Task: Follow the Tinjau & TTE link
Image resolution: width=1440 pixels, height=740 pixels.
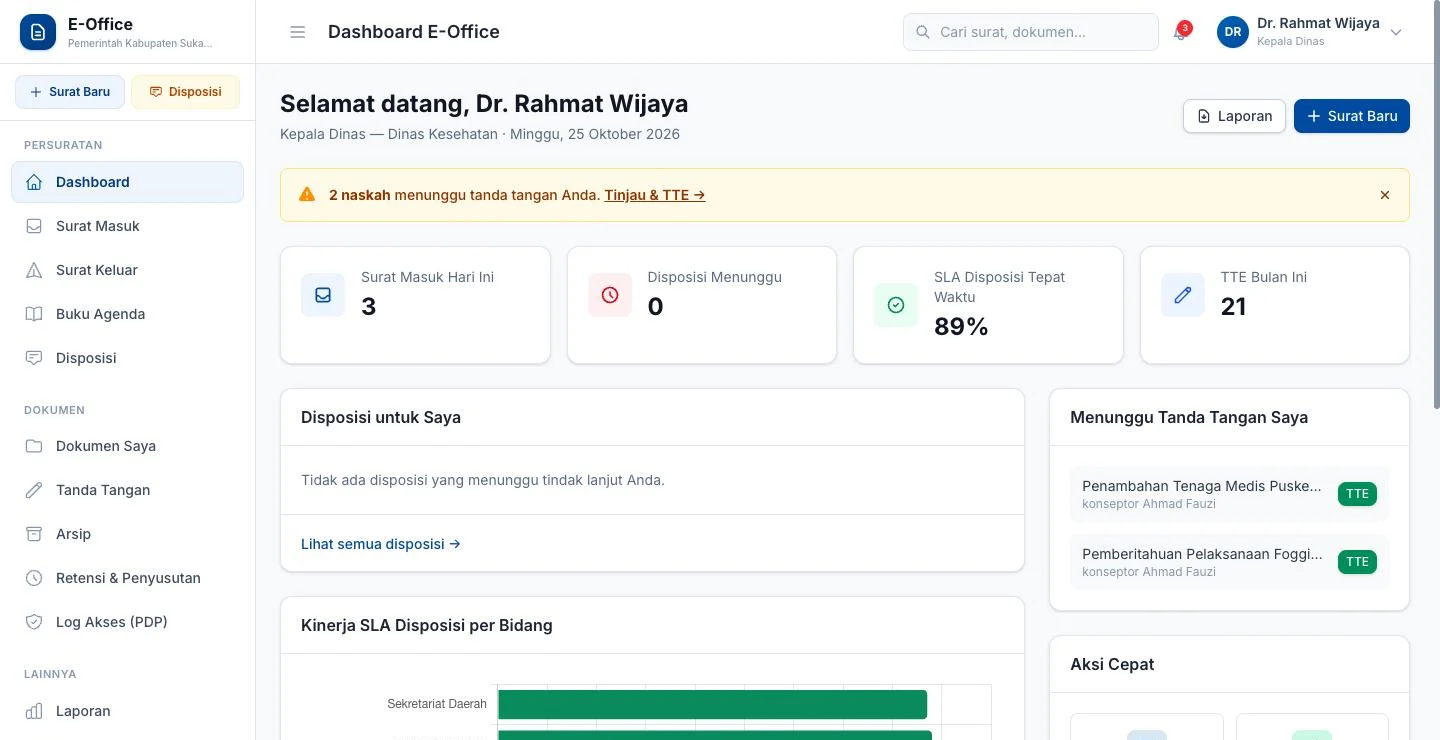Action: 655,195
